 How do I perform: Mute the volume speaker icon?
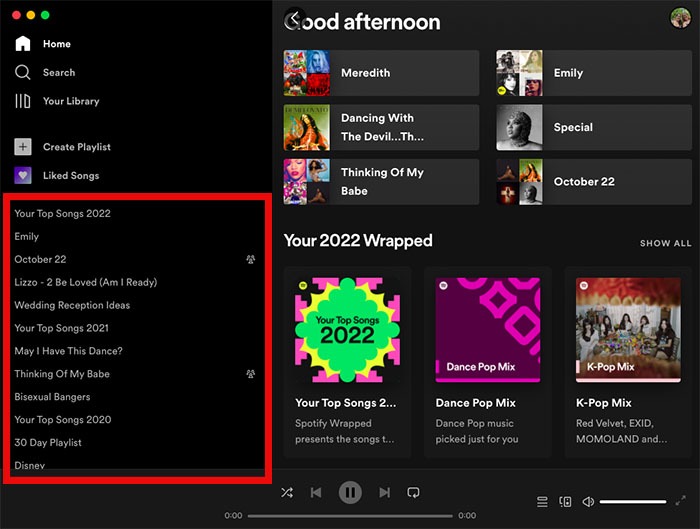pyautogui.click(x=588, y=502)
